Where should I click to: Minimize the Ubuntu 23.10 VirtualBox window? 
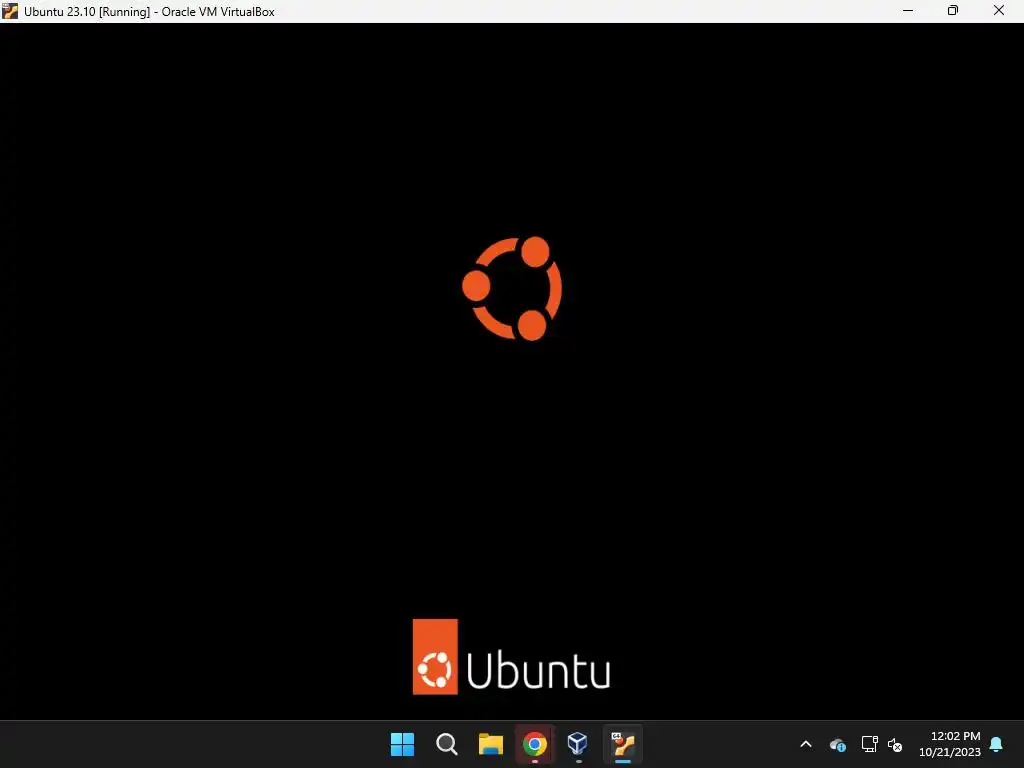(x=908, y=11)
